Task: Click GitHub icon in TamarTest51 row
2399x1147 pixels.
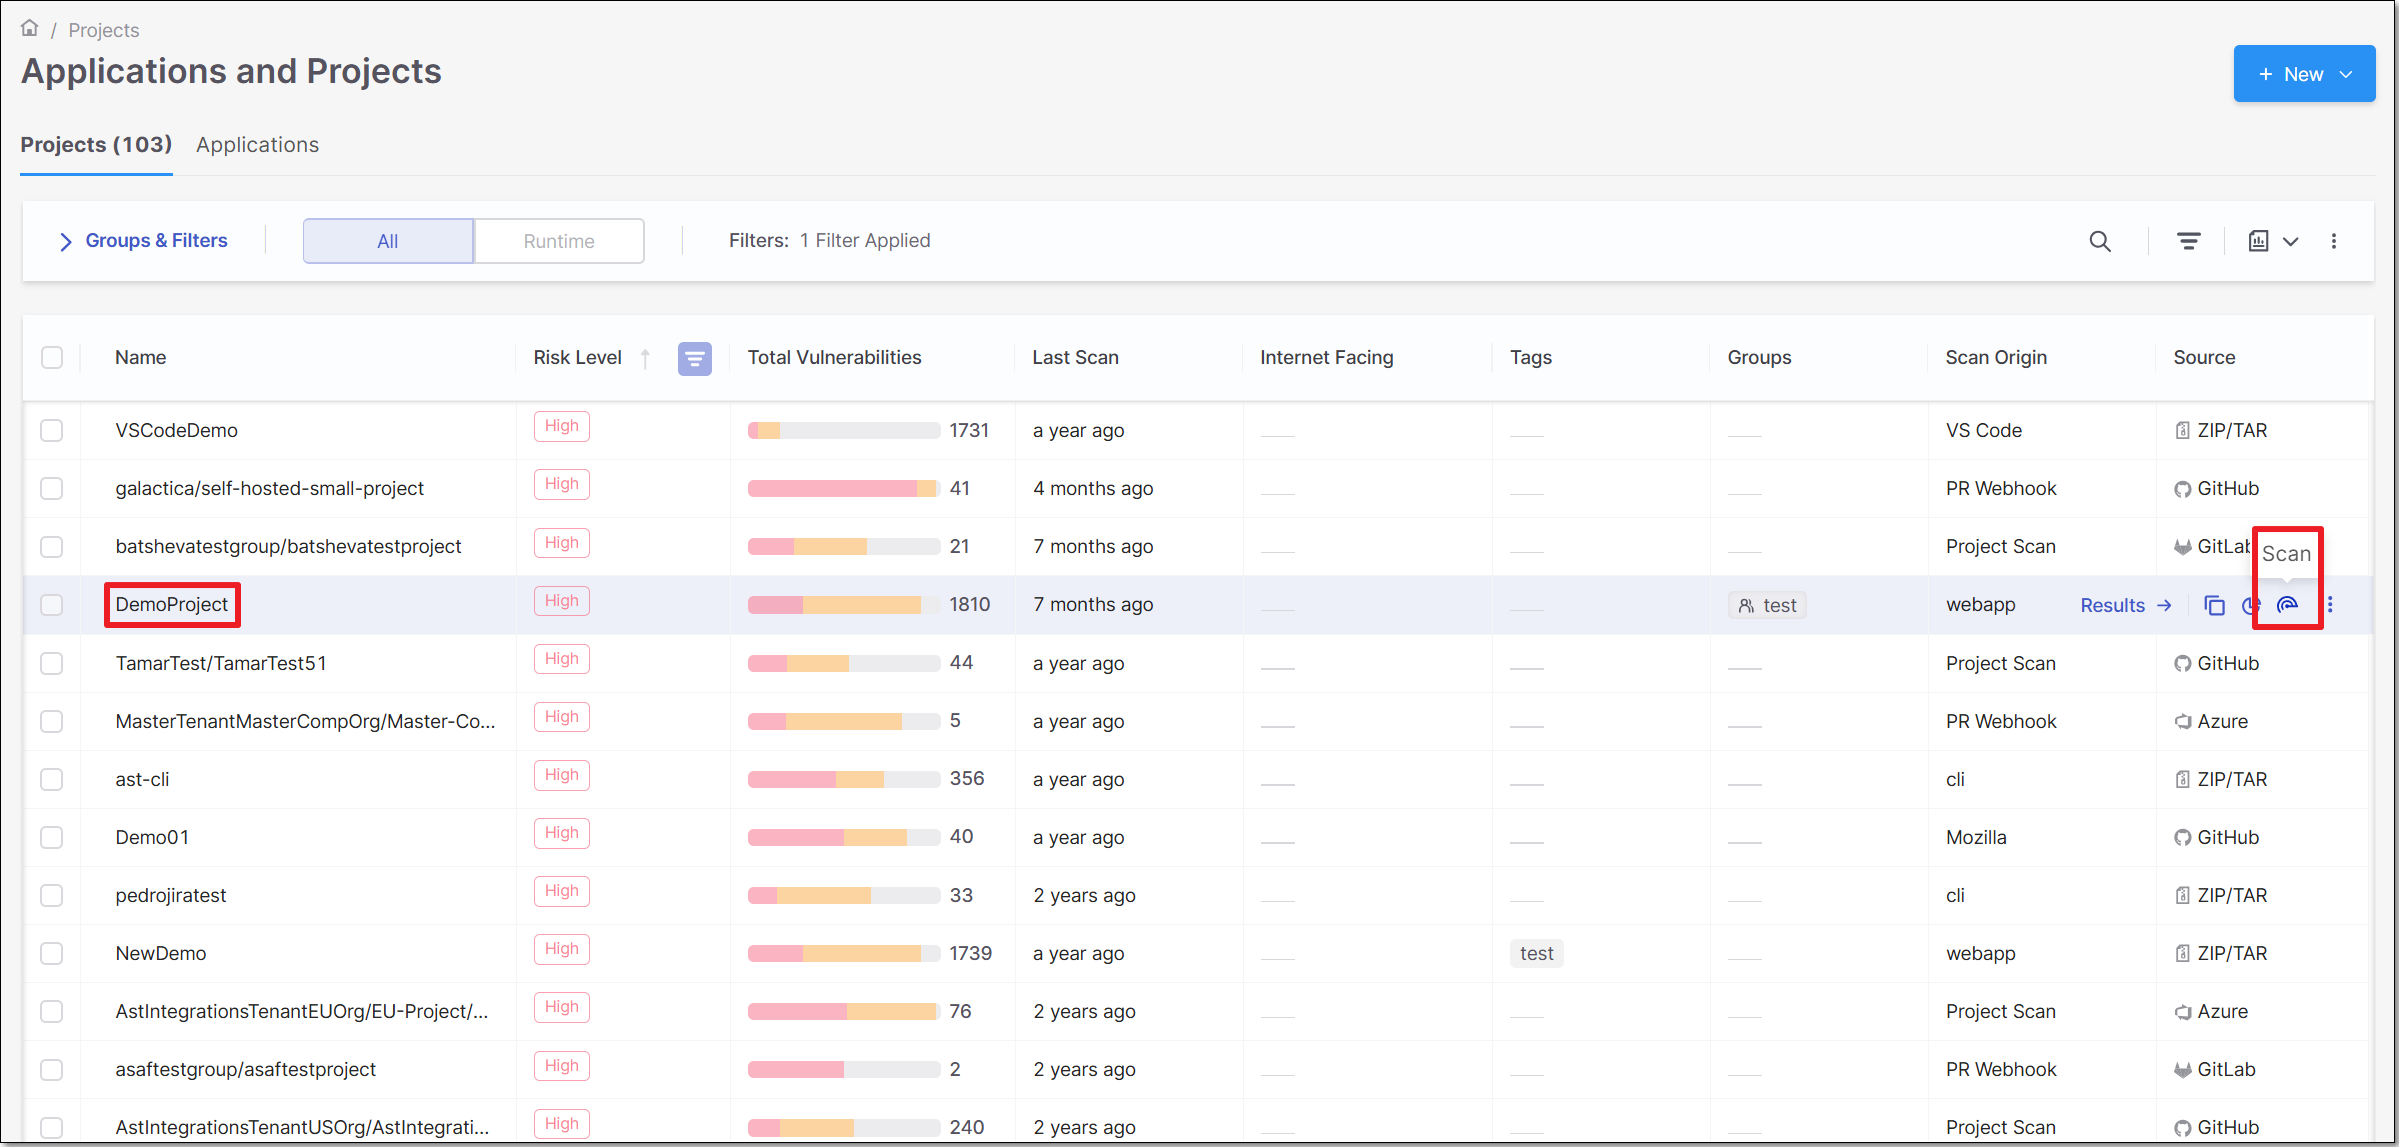Action: click(x=2183, y=664)
